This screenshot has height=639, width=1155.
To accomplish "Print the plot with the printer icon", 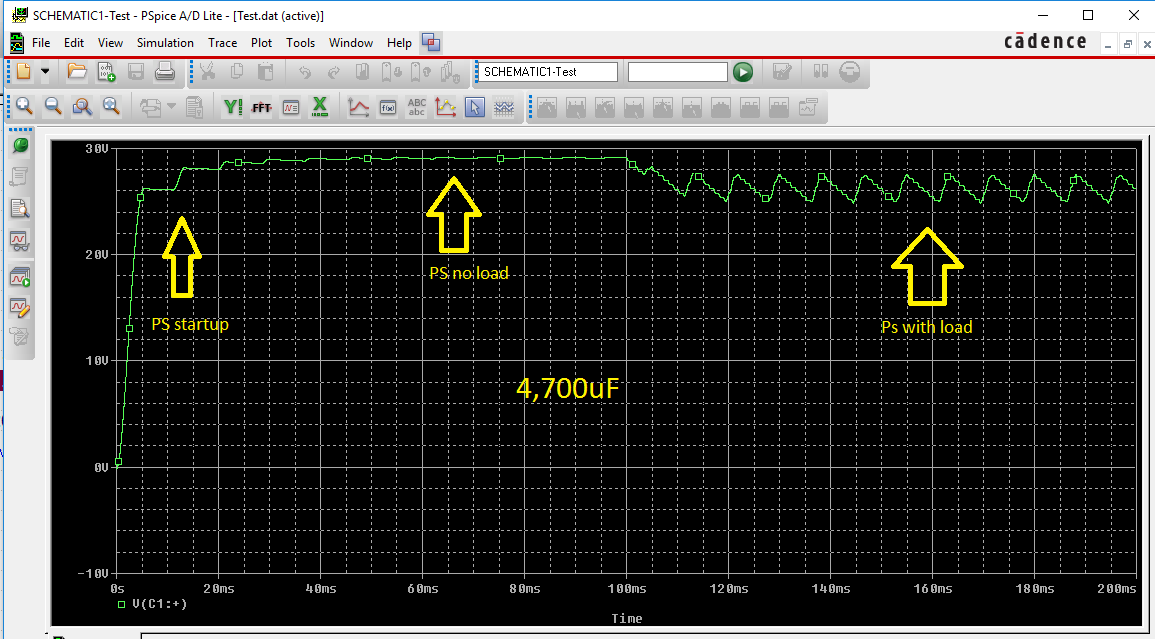I will pos(164,71).
